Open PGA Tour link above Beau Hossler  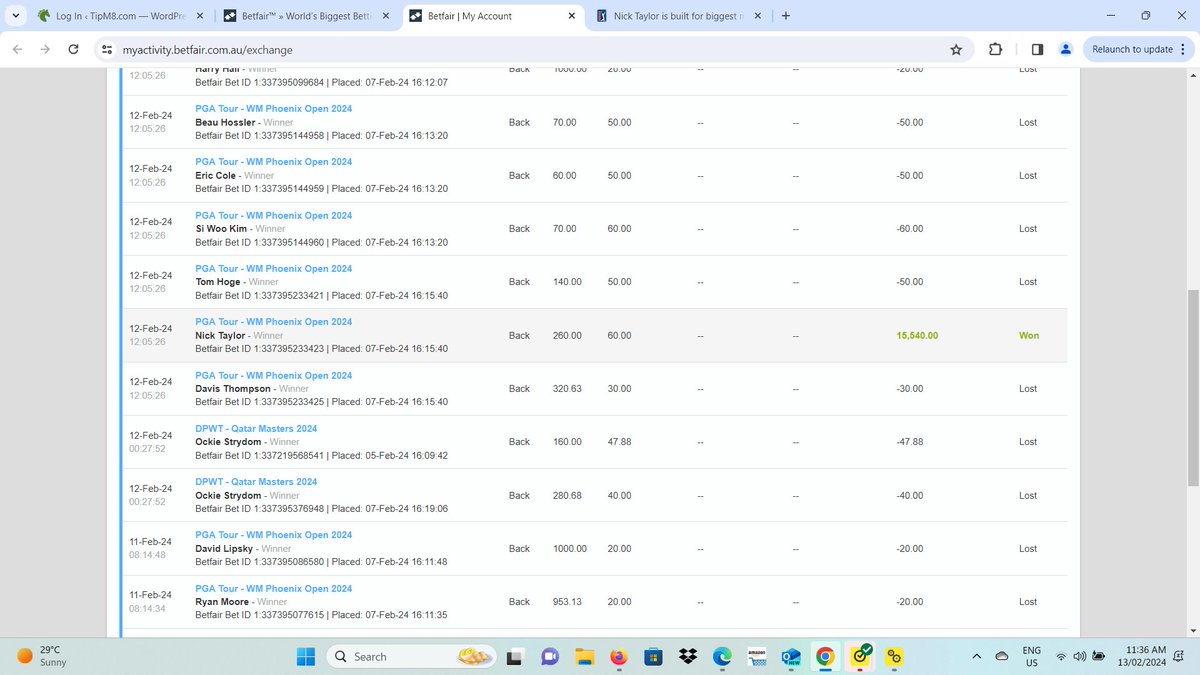273,108
